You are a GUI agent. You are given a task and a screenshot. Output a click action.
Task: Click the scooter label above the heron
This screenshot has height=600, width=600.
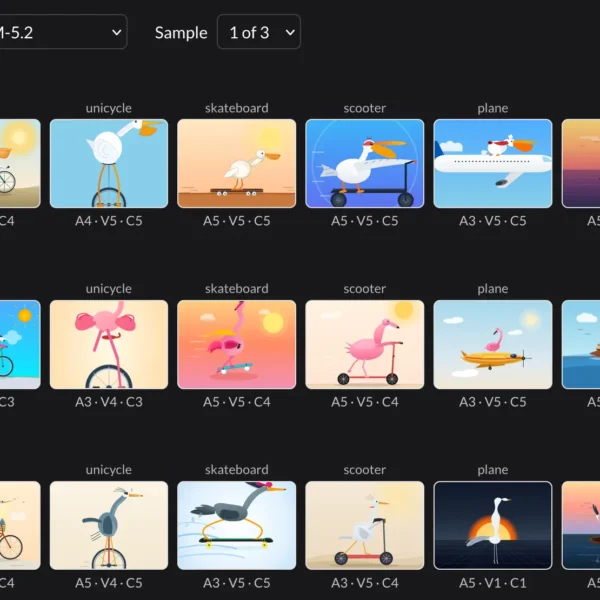365,470
